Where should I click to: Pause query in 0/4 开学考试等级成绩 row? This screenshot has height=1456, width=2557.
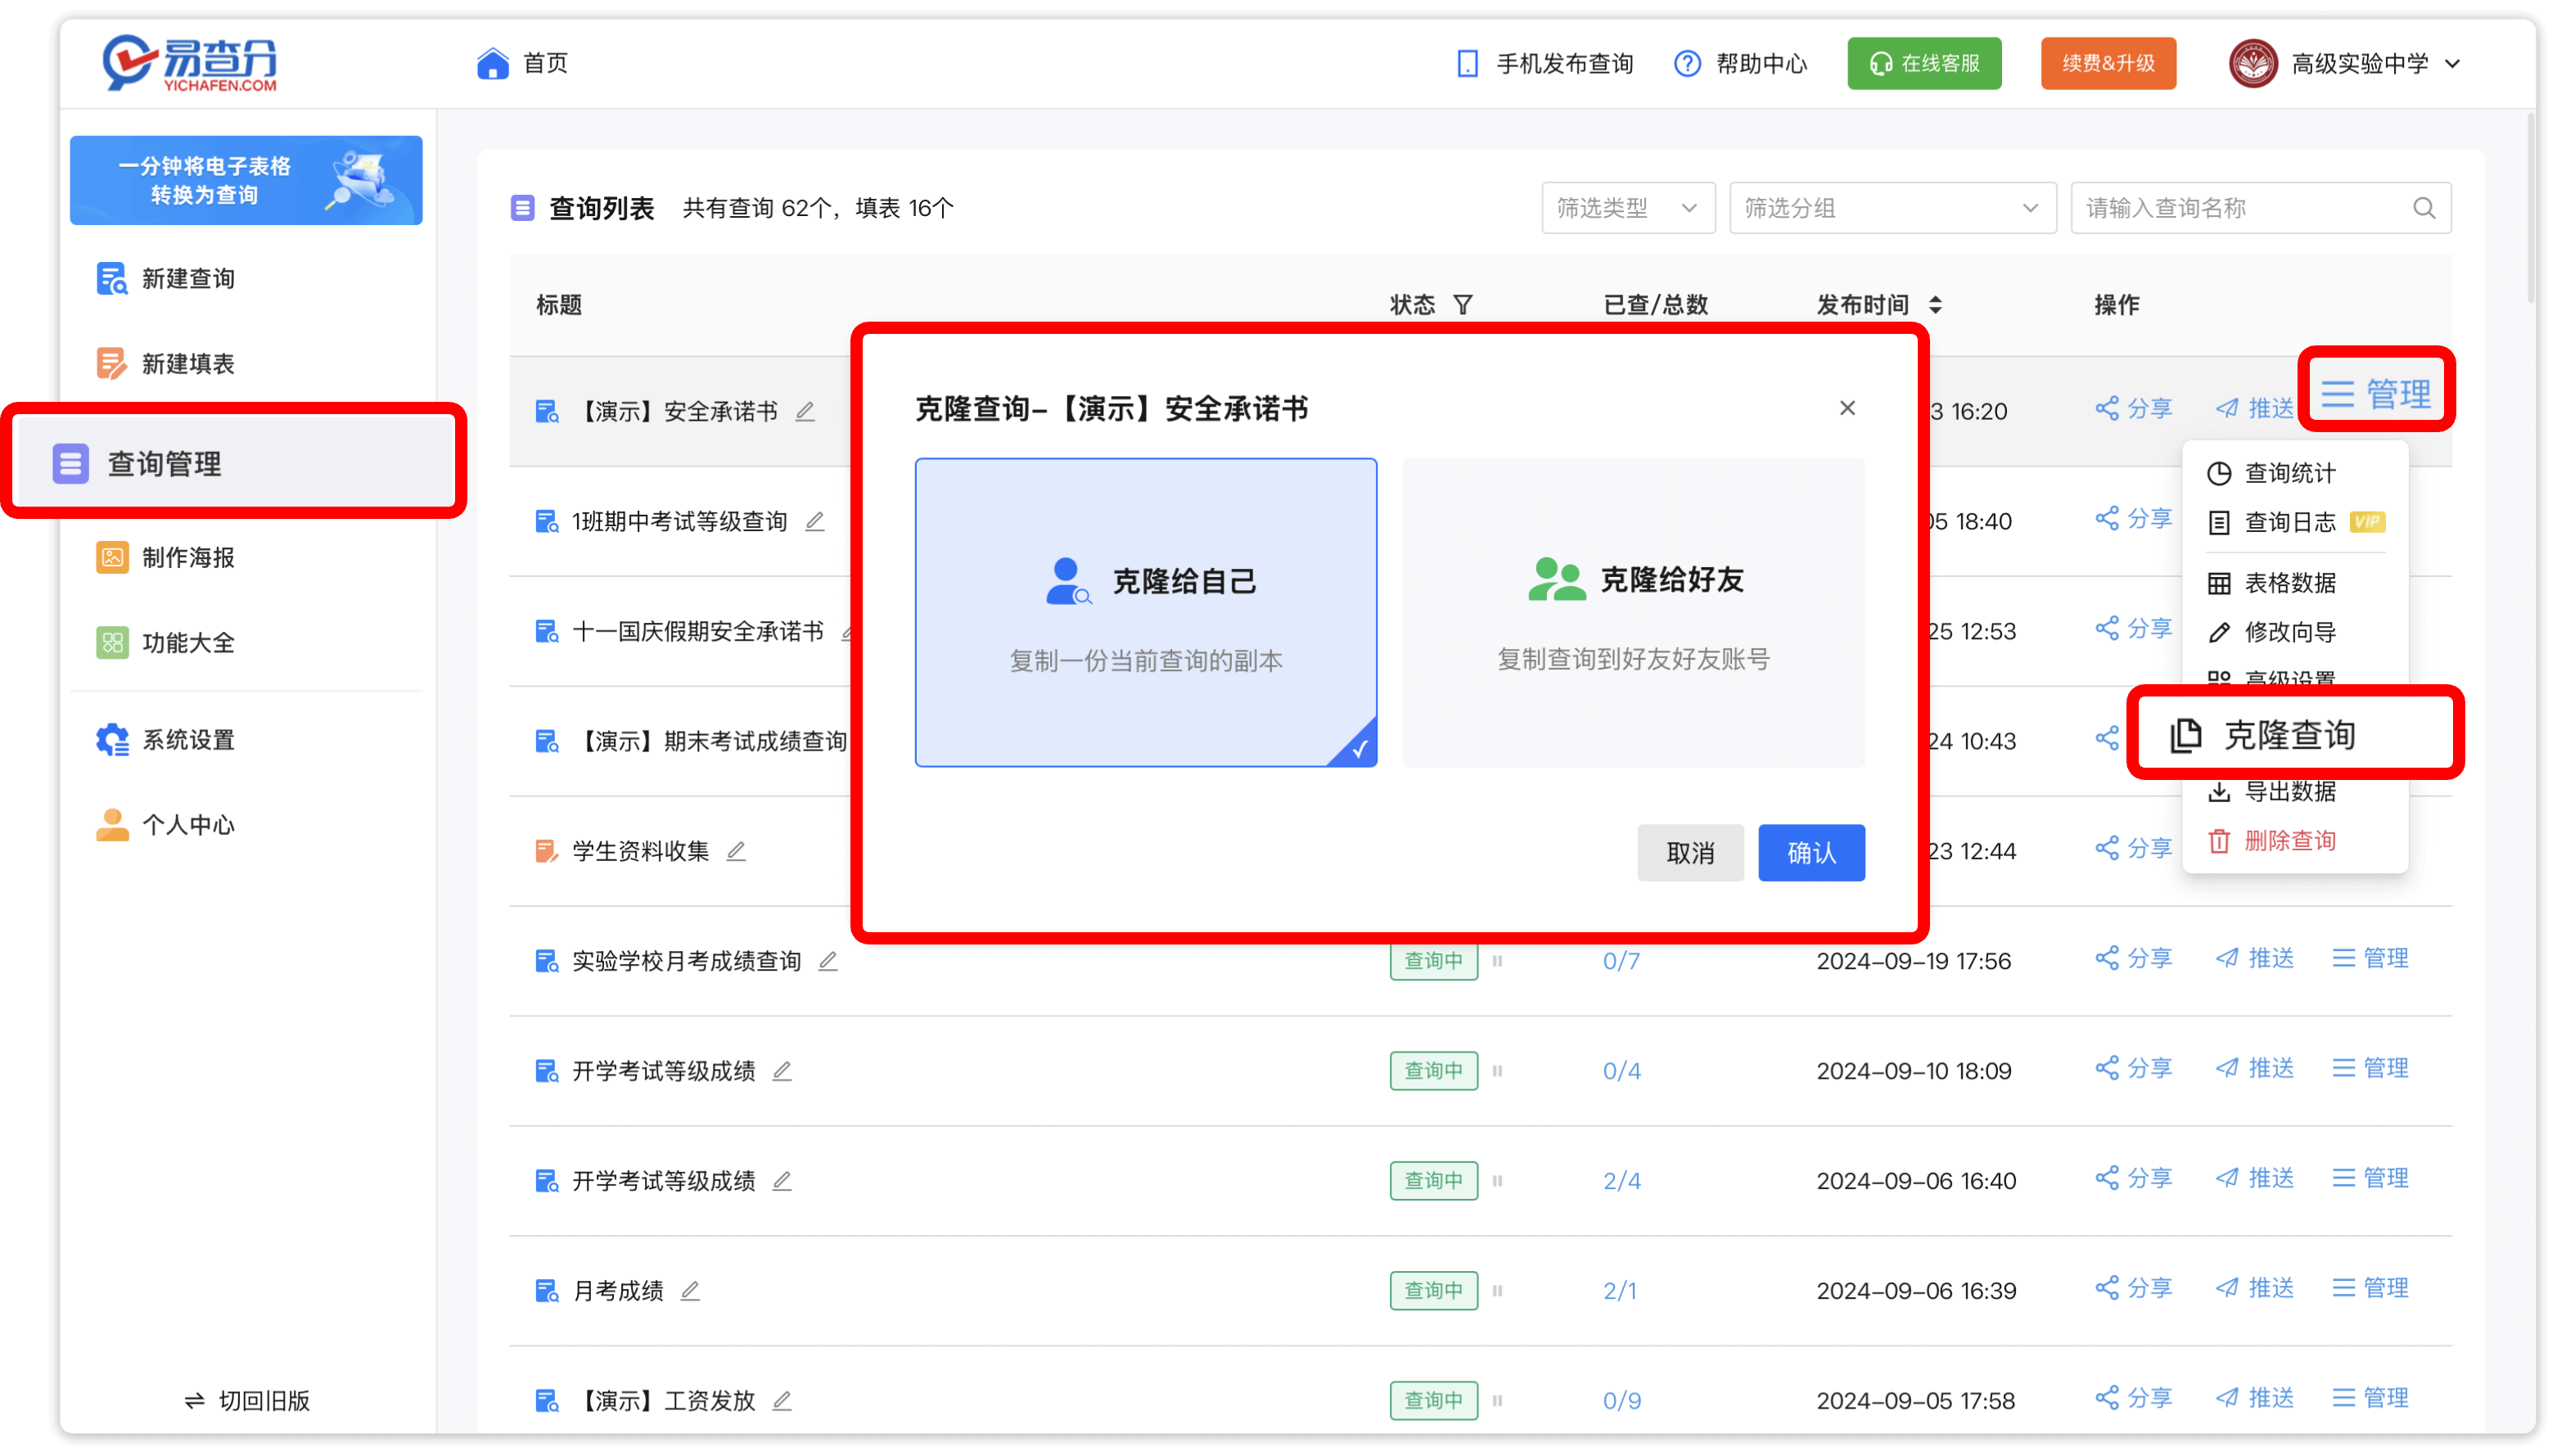click(x=1497, y=1071)
